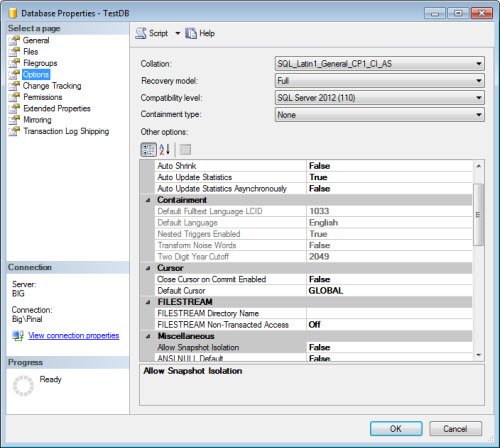This screenshot has width=500, height=448.
Task: Switch the property grid to Categorized view
Action: 148,150
